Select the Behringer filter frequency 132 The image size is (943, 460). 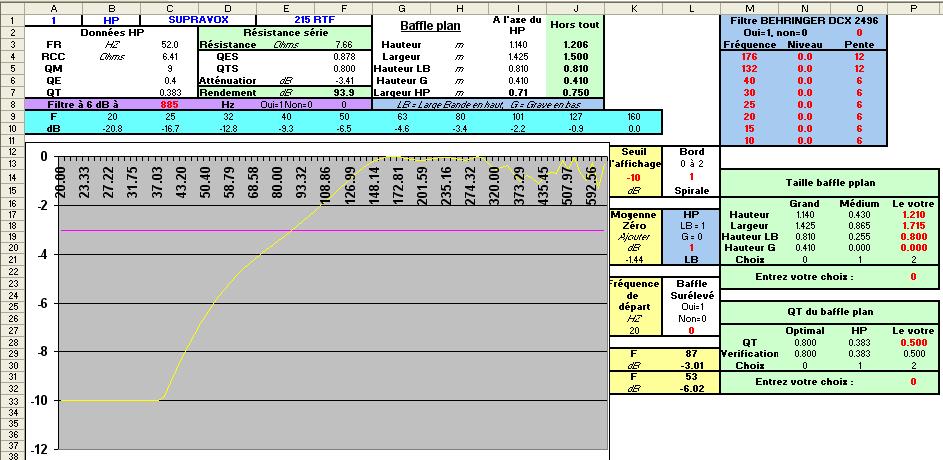coord(749,69)
